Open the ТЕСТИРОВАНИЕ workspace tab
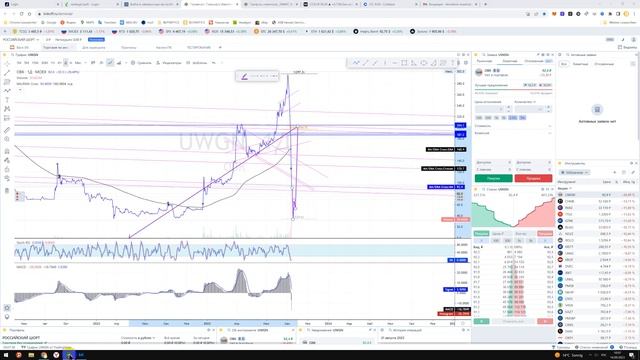640x360 pixels. click(199, 47)
